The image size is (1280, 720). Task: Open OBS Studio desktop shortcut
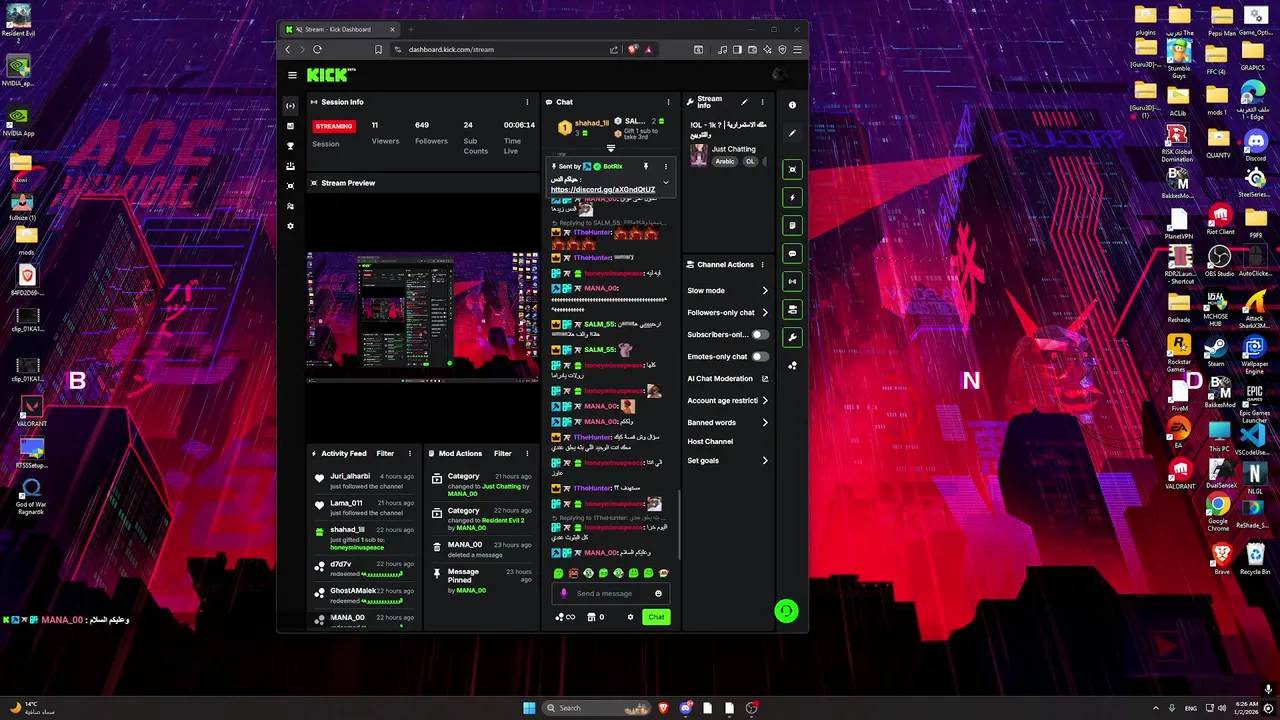tap(1219, 263)
